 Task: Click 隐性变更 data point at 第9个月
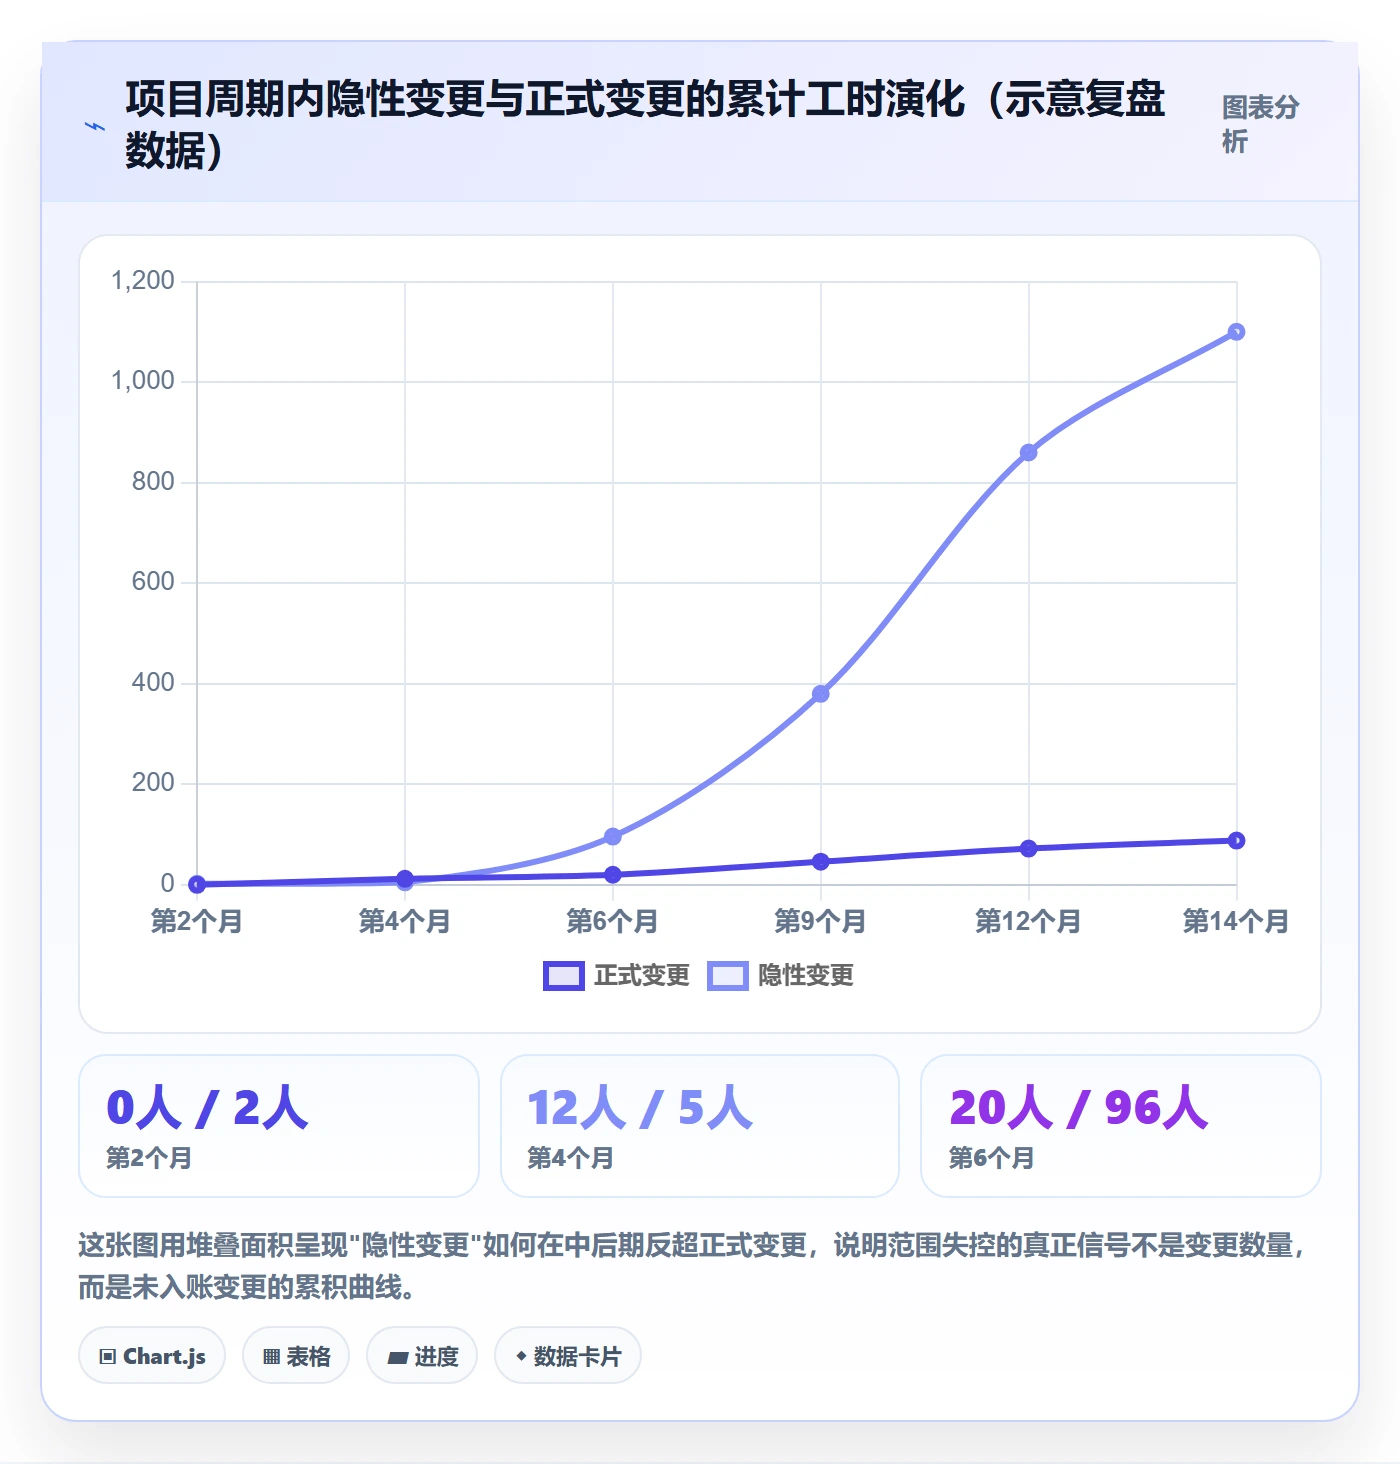pos(820,694)
